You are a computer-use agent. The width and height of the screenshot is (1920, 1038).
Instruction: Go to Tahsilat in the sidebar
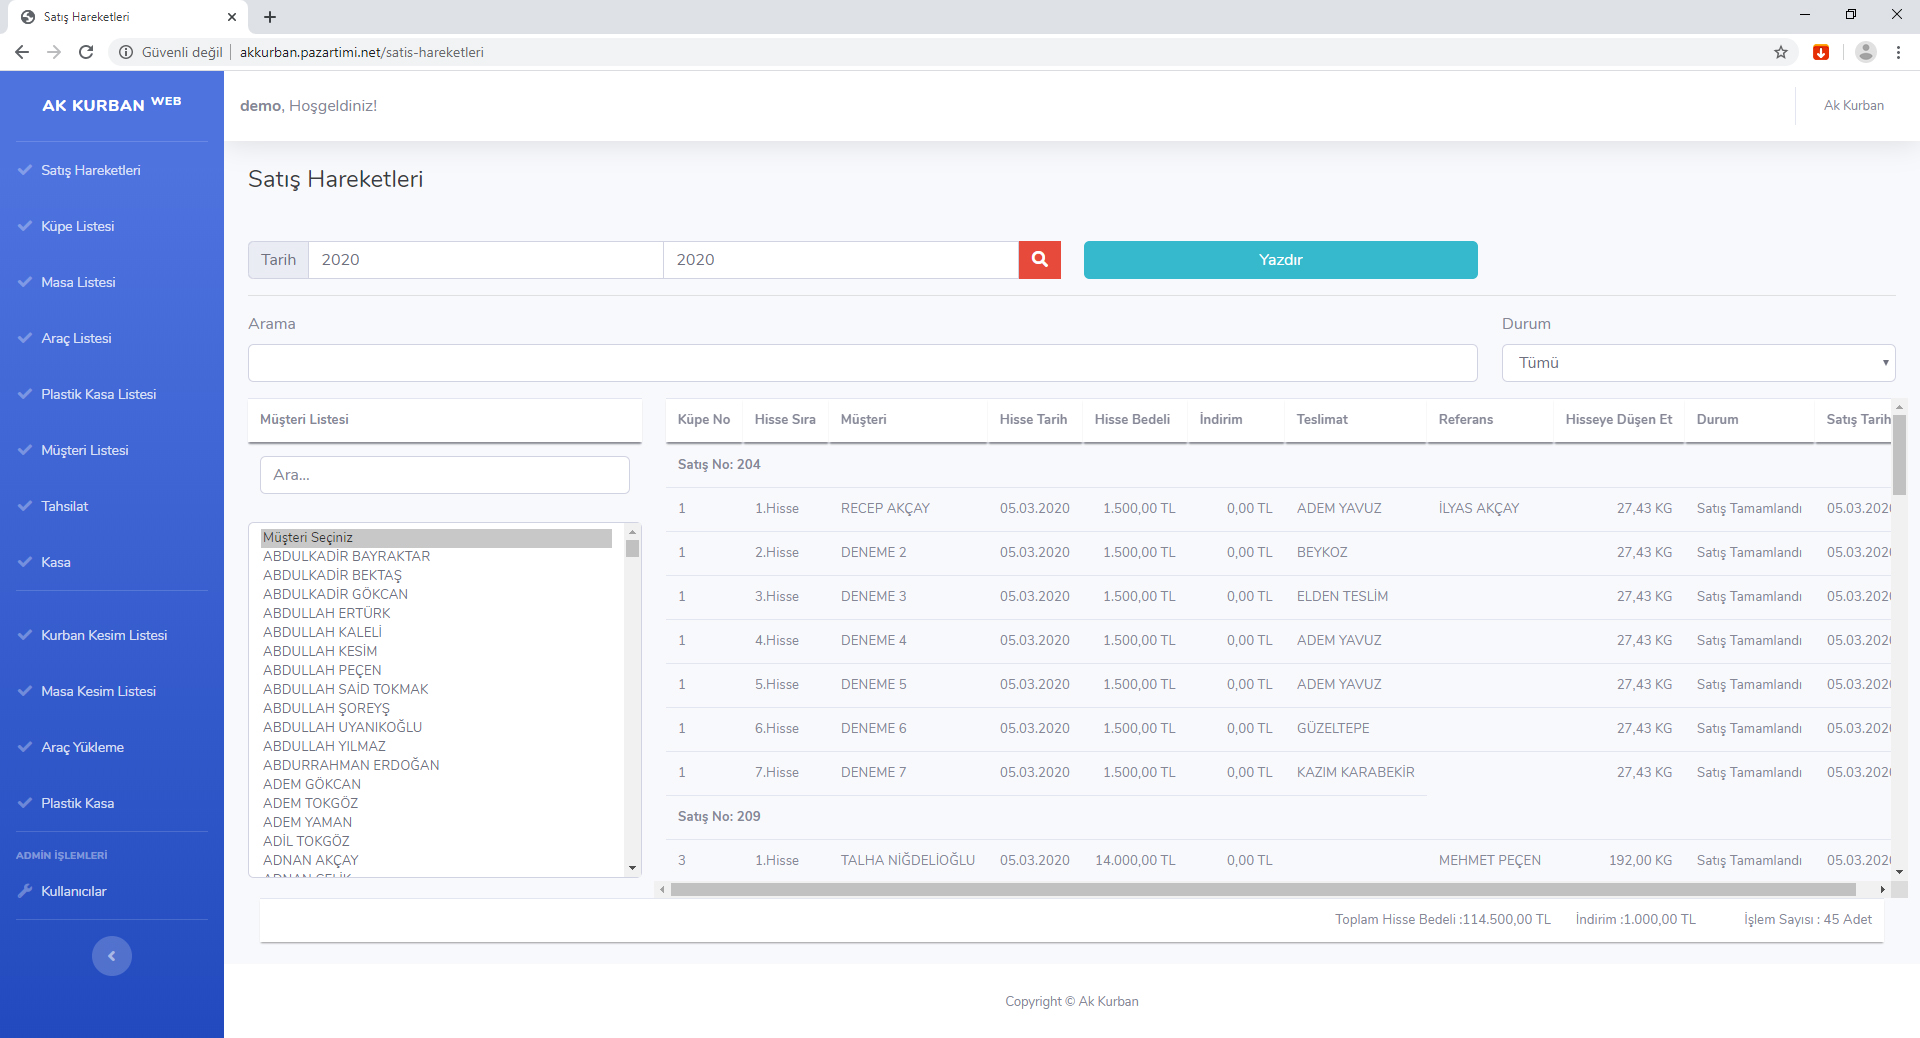pyautogui.click(x=65, y=506)
